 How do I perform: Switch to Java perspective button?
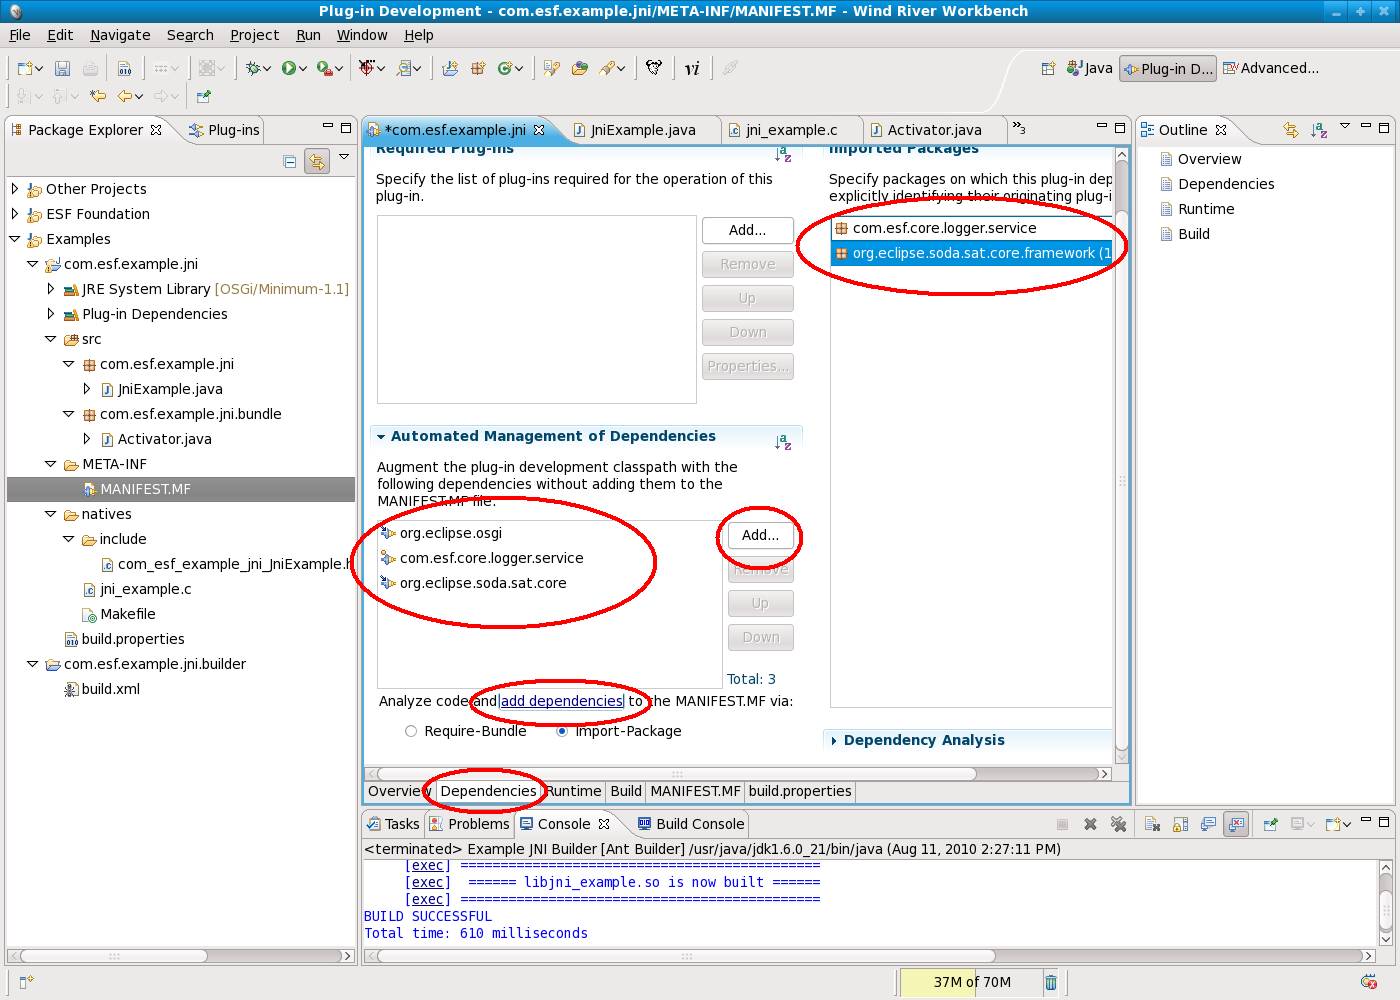[x=1090, y=68]
